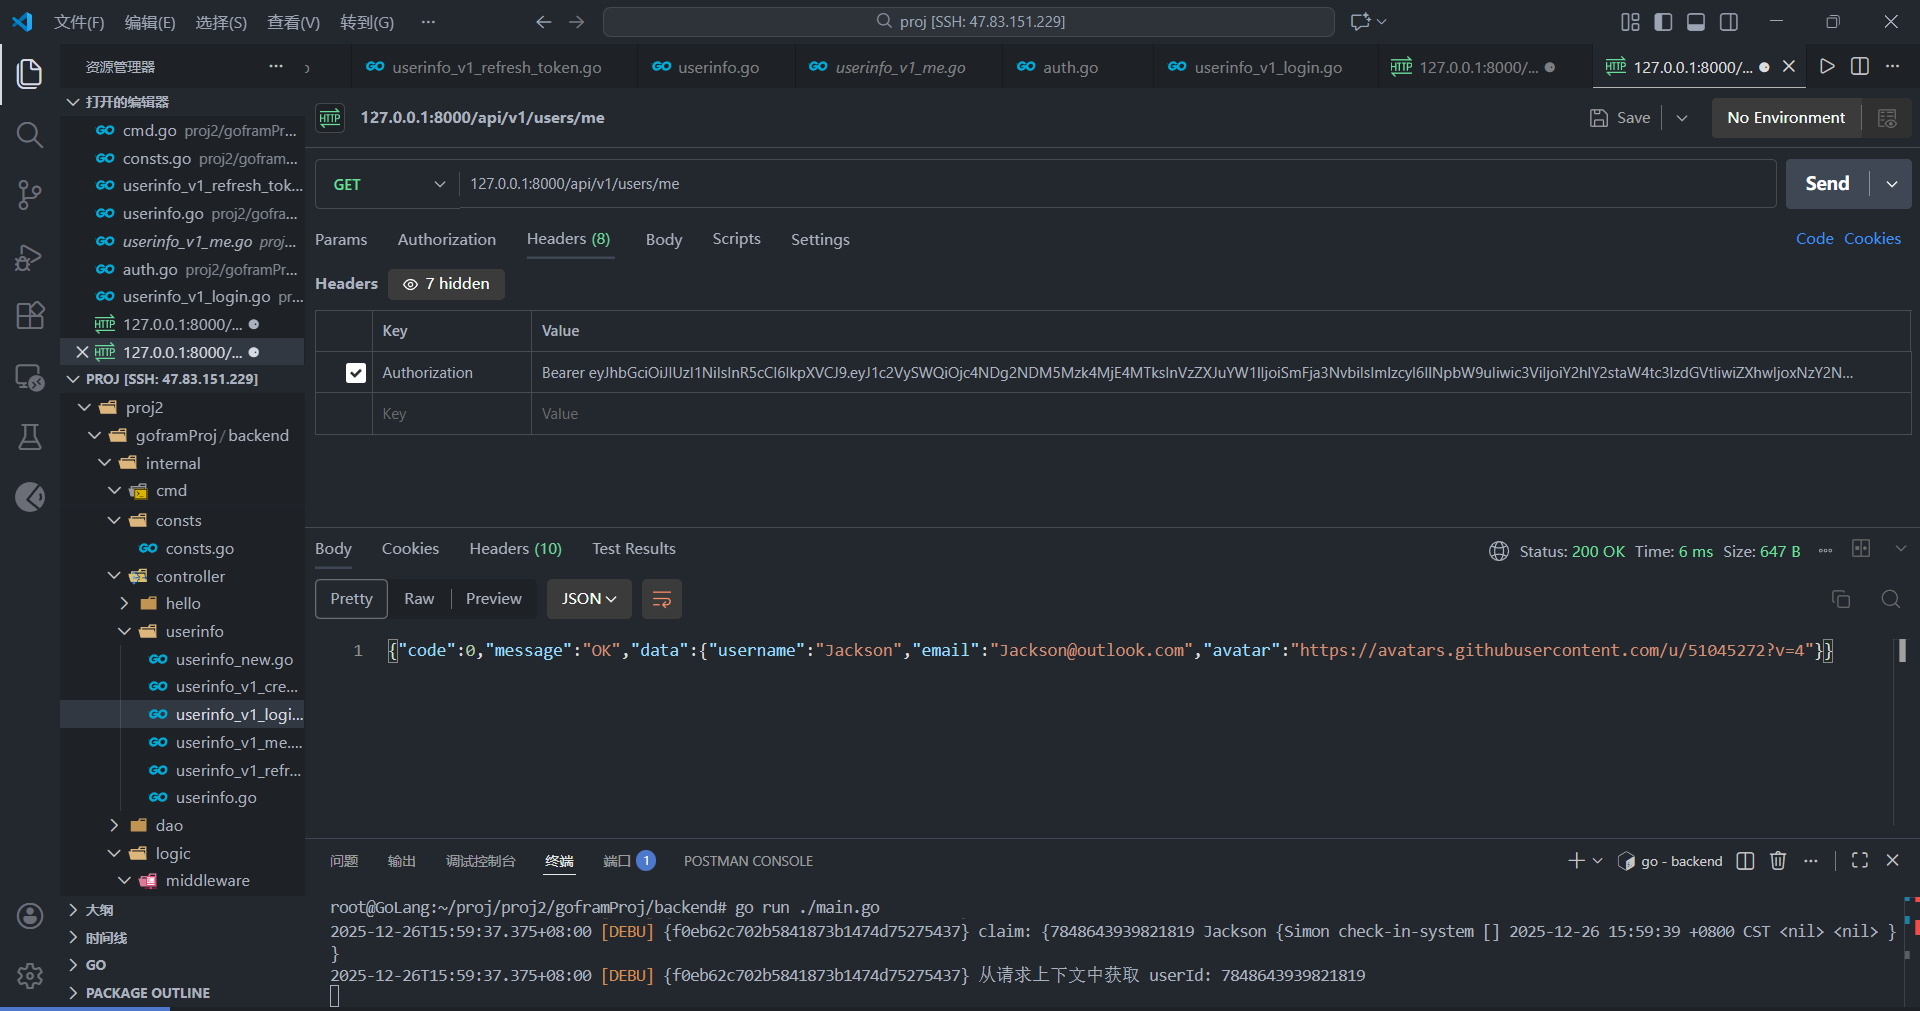
Task: Open the Save options dropdown arrow
Action: pos(1682,118)
